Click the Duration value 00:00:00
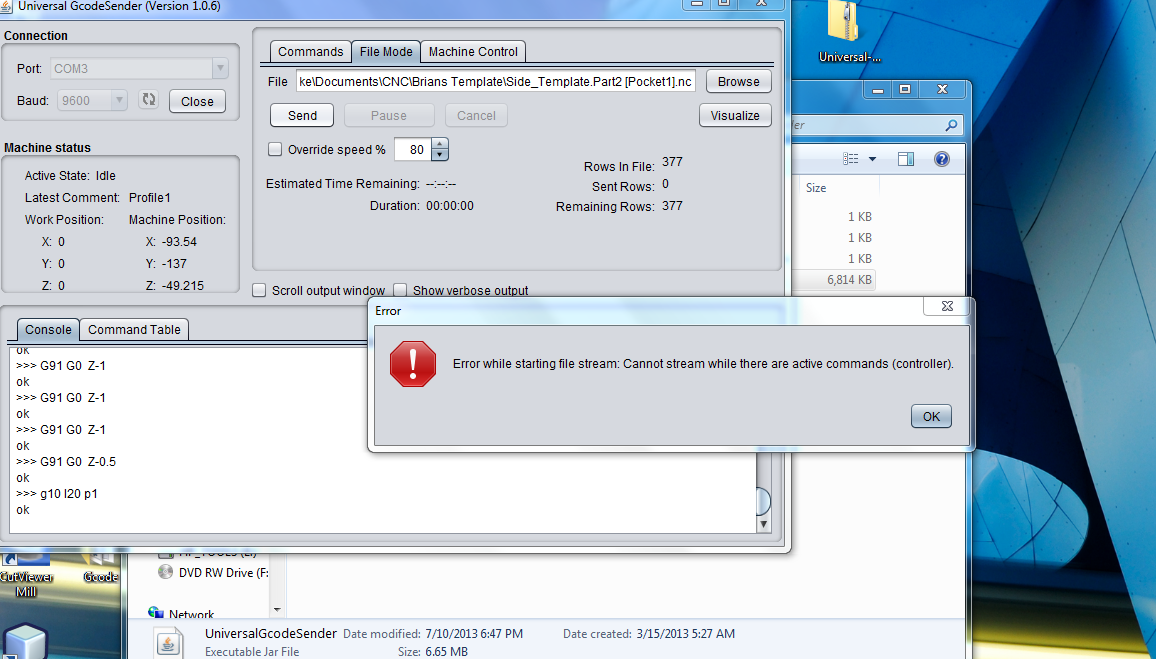Viewport: 1156px width, 659px height. [x=450, y=206]
